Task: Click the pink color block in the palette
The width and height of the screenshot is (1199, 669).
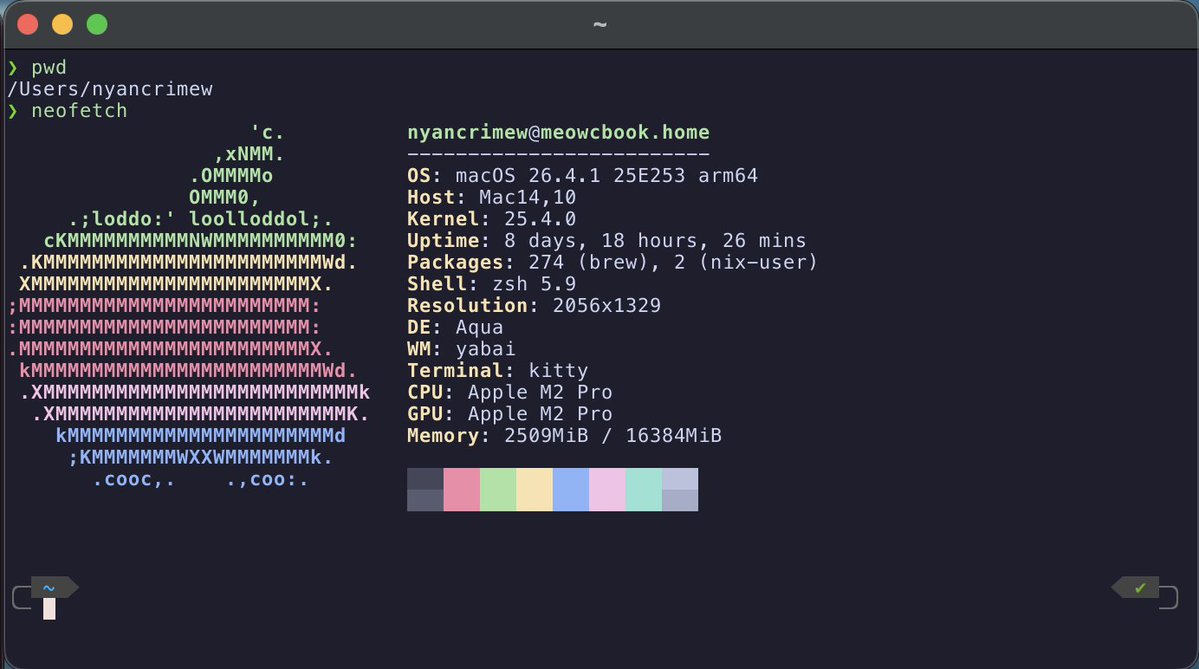Action: pos(462,489)
